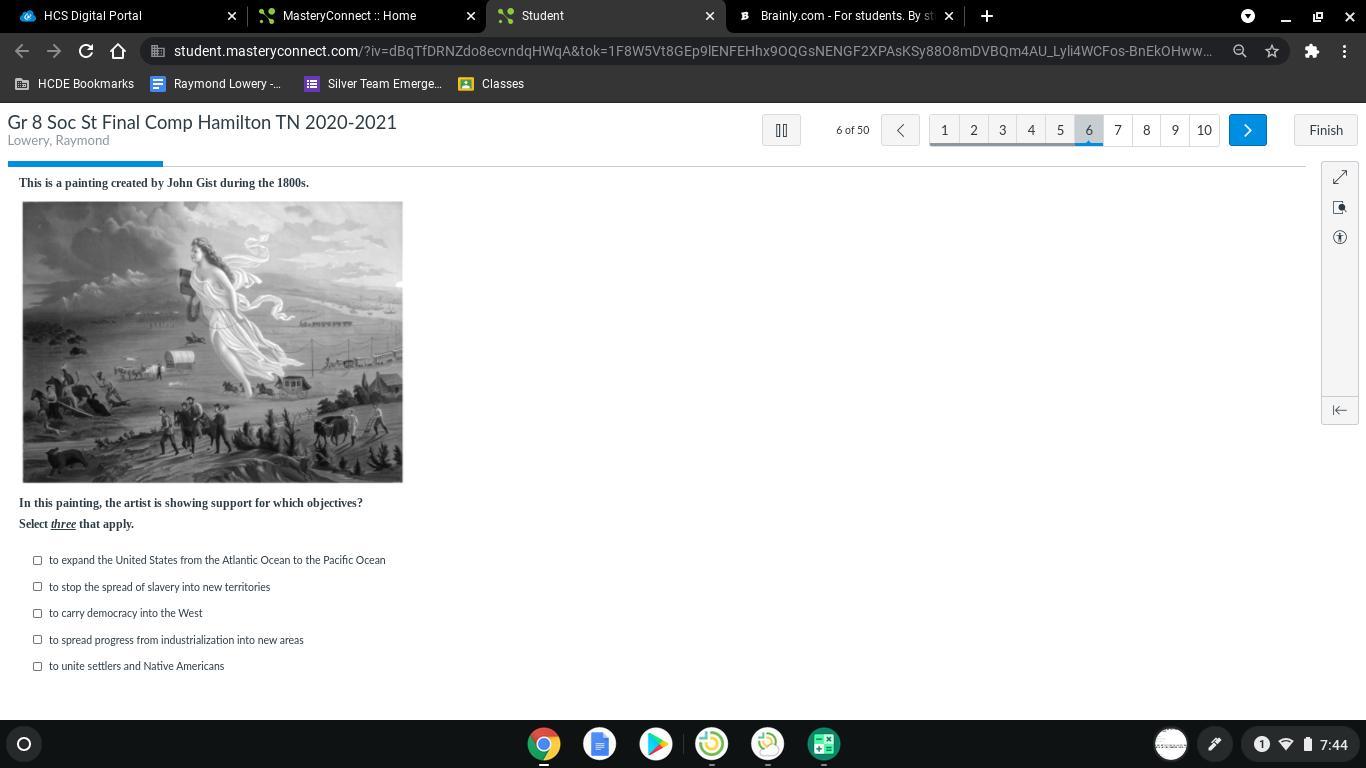1366x768 pixels.
Task: Open Play Store from the shelf
Action: [656, 744]
